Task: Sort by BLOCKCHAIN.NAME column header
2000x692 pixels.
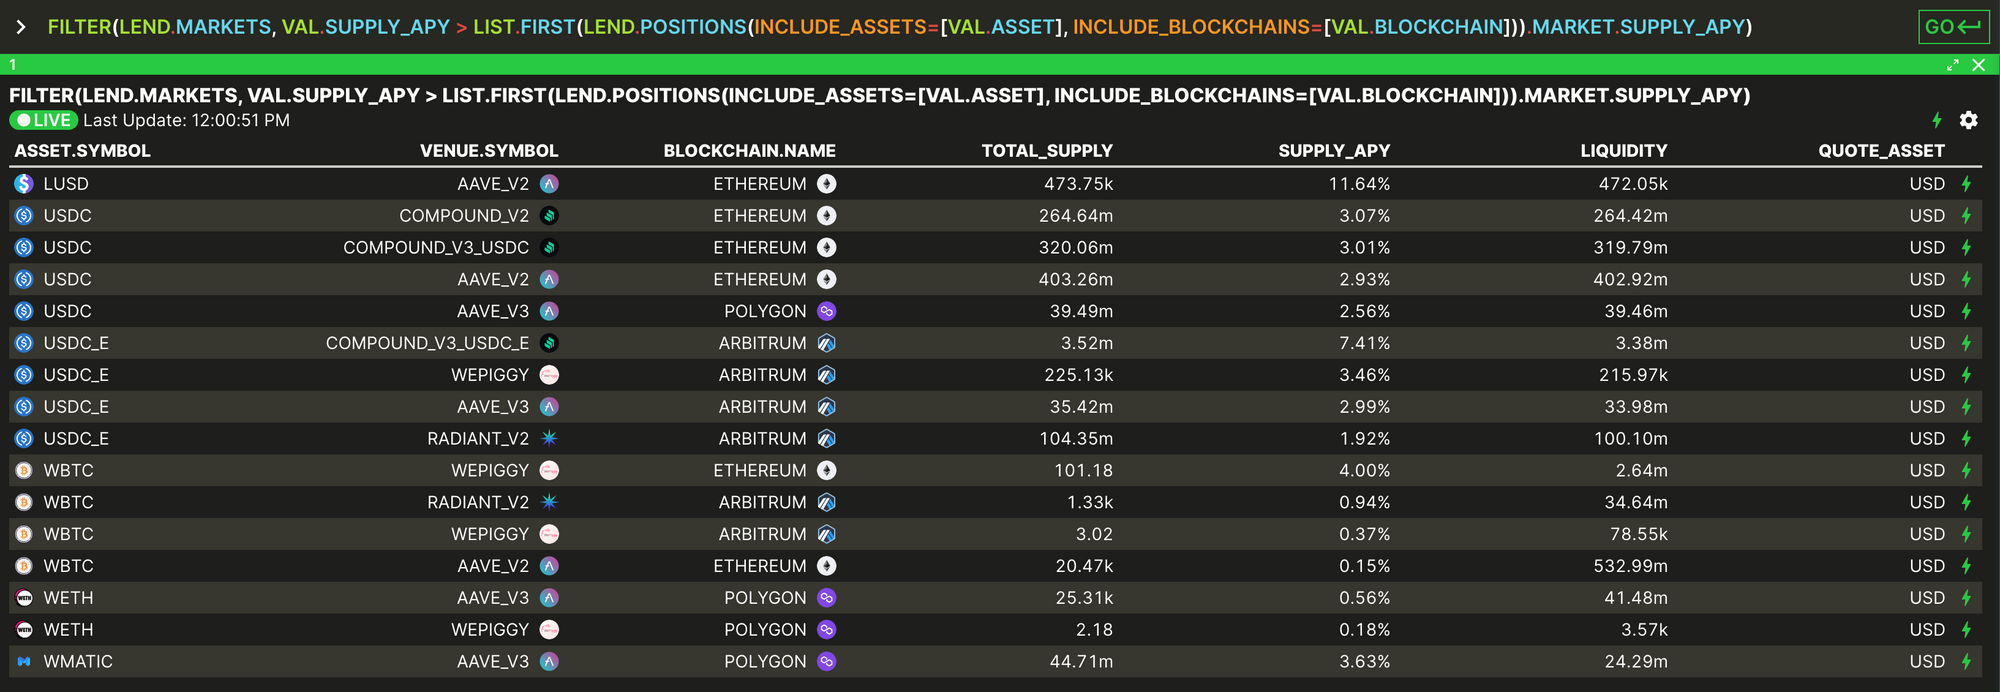Action: (x=749, y=151)
